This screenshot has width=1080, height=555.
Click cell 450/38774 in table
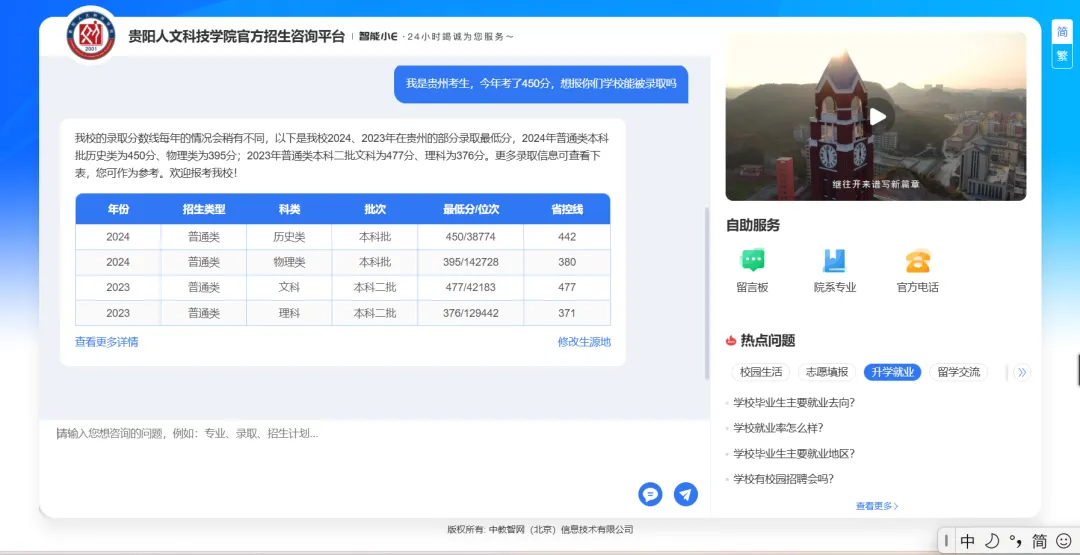(470, 237)
